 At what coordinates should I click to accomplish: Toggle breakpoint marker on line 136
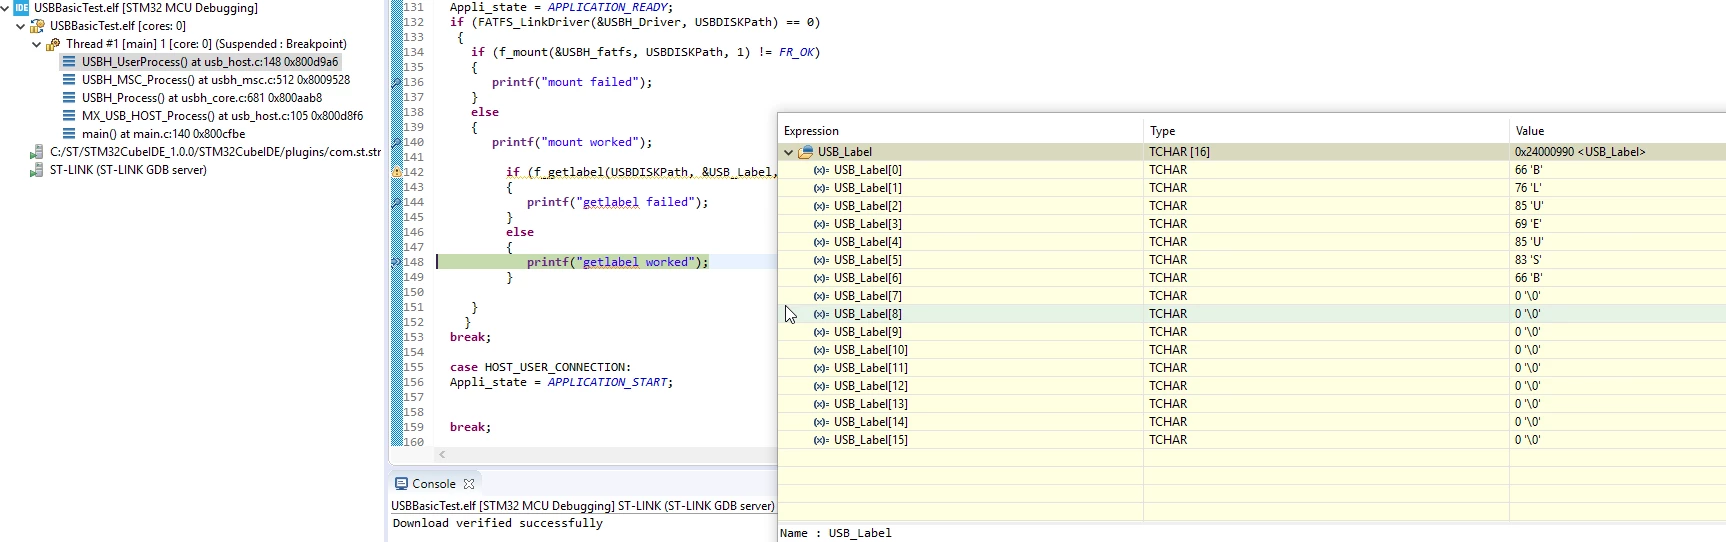(x=396, y=82)
